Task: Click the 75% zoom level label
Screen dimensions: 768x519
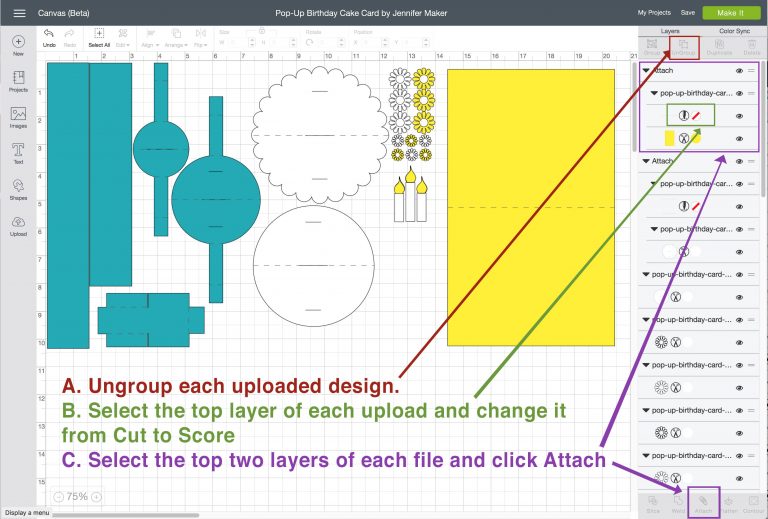Action: click(77, 496)
